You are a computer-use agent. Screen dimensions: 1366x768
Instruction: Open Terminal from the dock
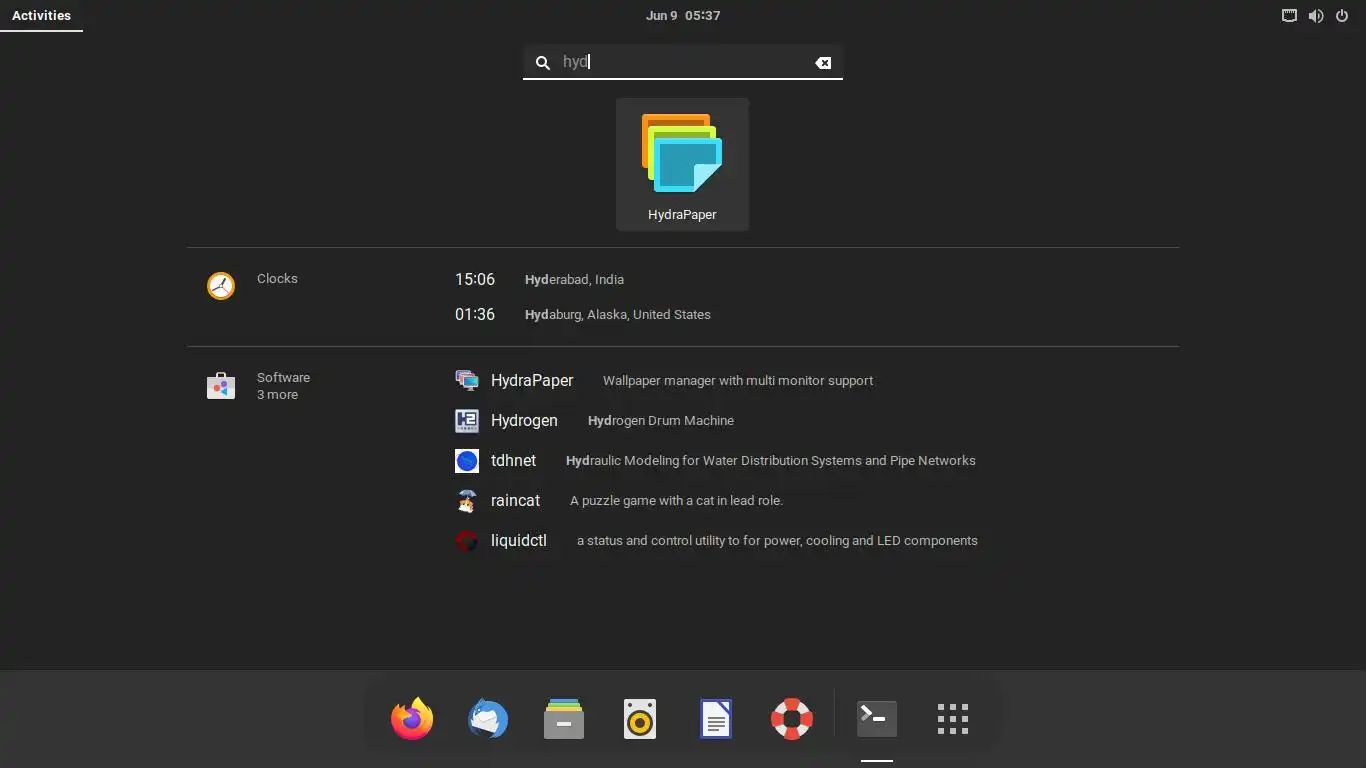[x=877, y=718]
